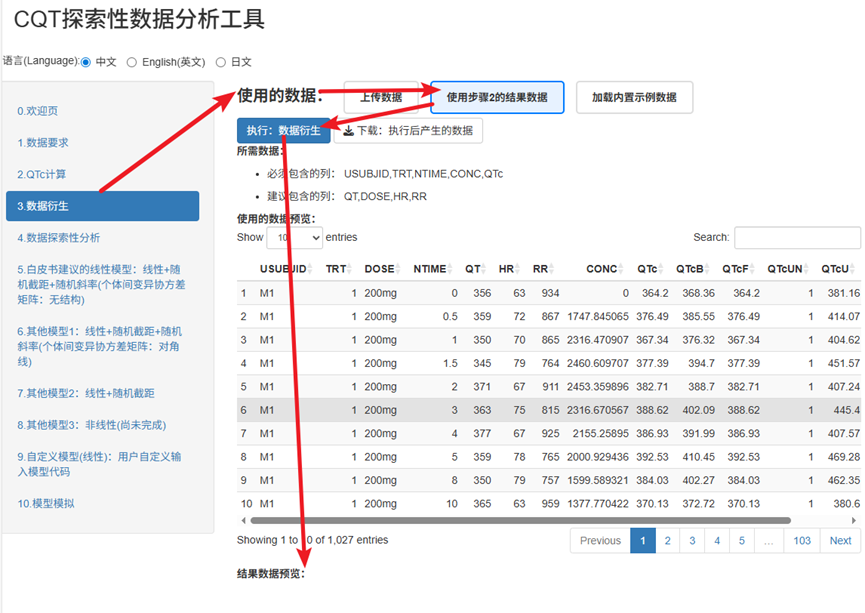The height and width of the screenshot is (613, 865).
Task: Select the English(英文) language option
Action: coord(132,62)
